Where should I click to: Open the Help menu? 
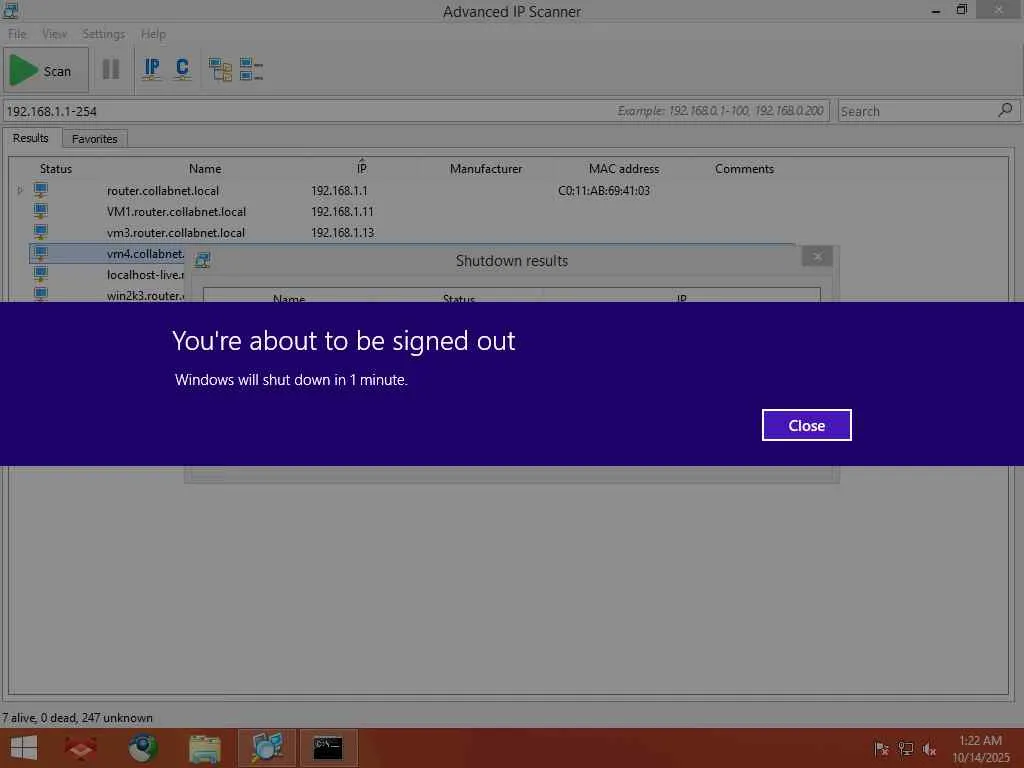153,34
